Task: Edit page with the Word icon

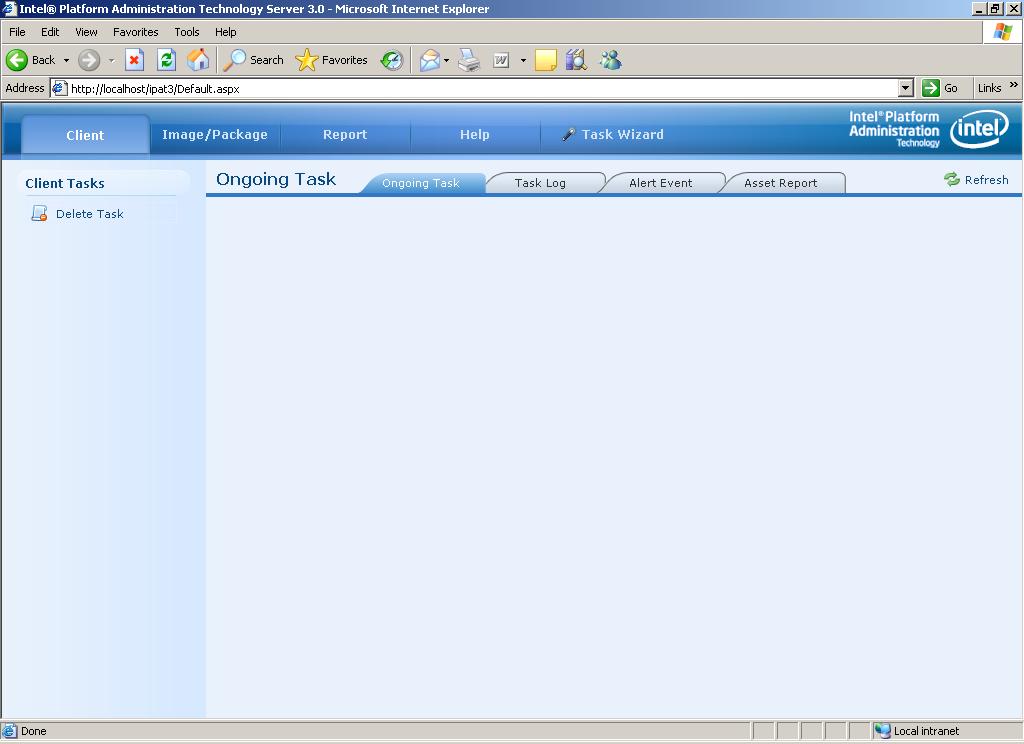Action: point(501,60)
